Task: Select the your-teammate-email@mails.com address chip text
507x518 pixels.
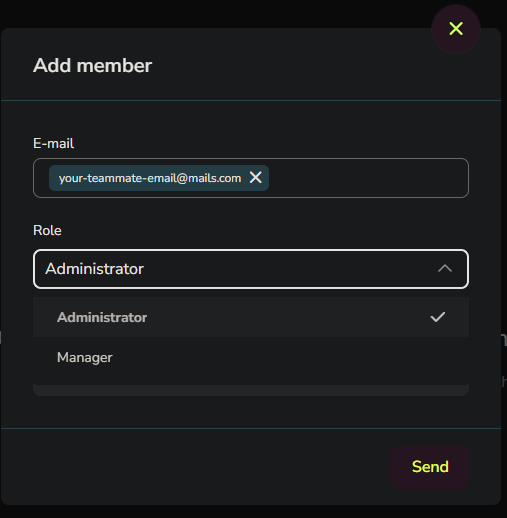Action: (150, 178)
